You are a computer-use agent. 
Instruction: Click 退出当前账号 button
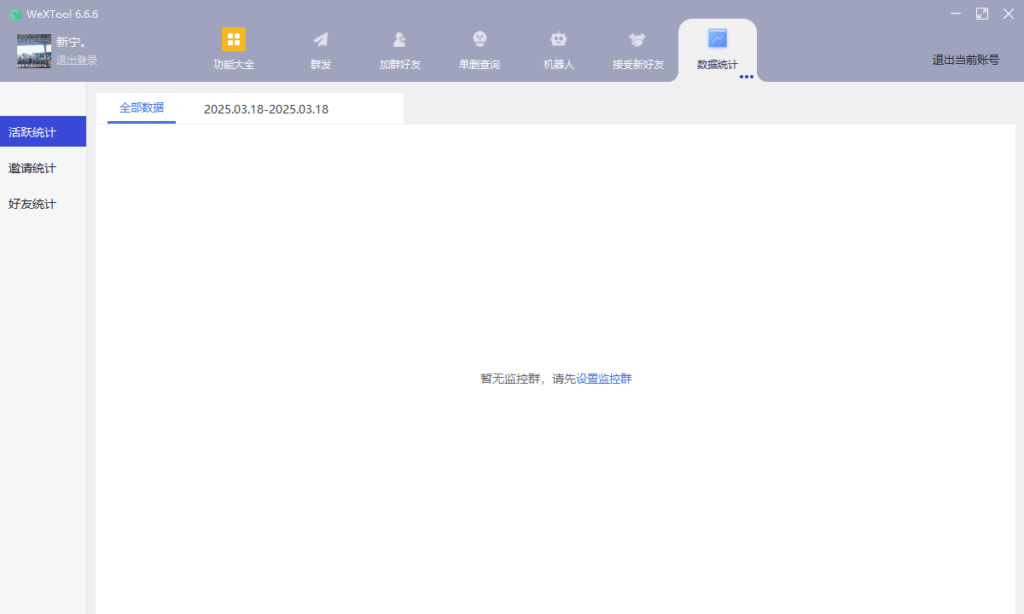pos(965,60)
